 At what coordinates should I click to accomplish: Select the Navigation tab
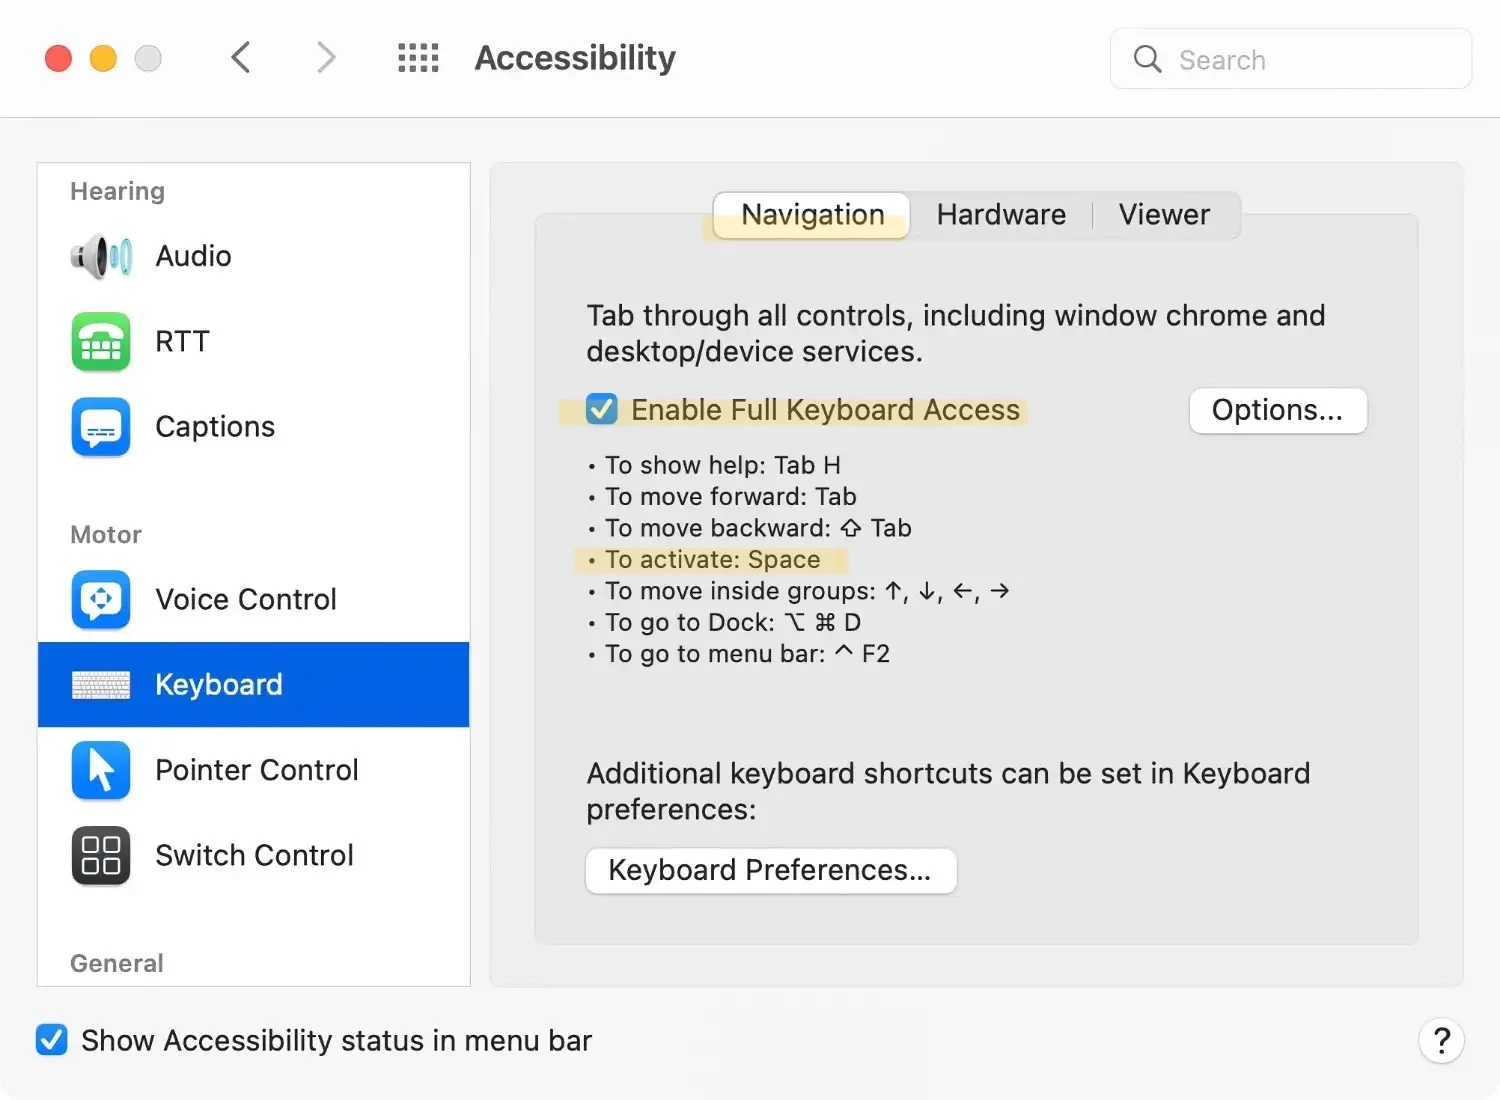click(x=812, y=215)
